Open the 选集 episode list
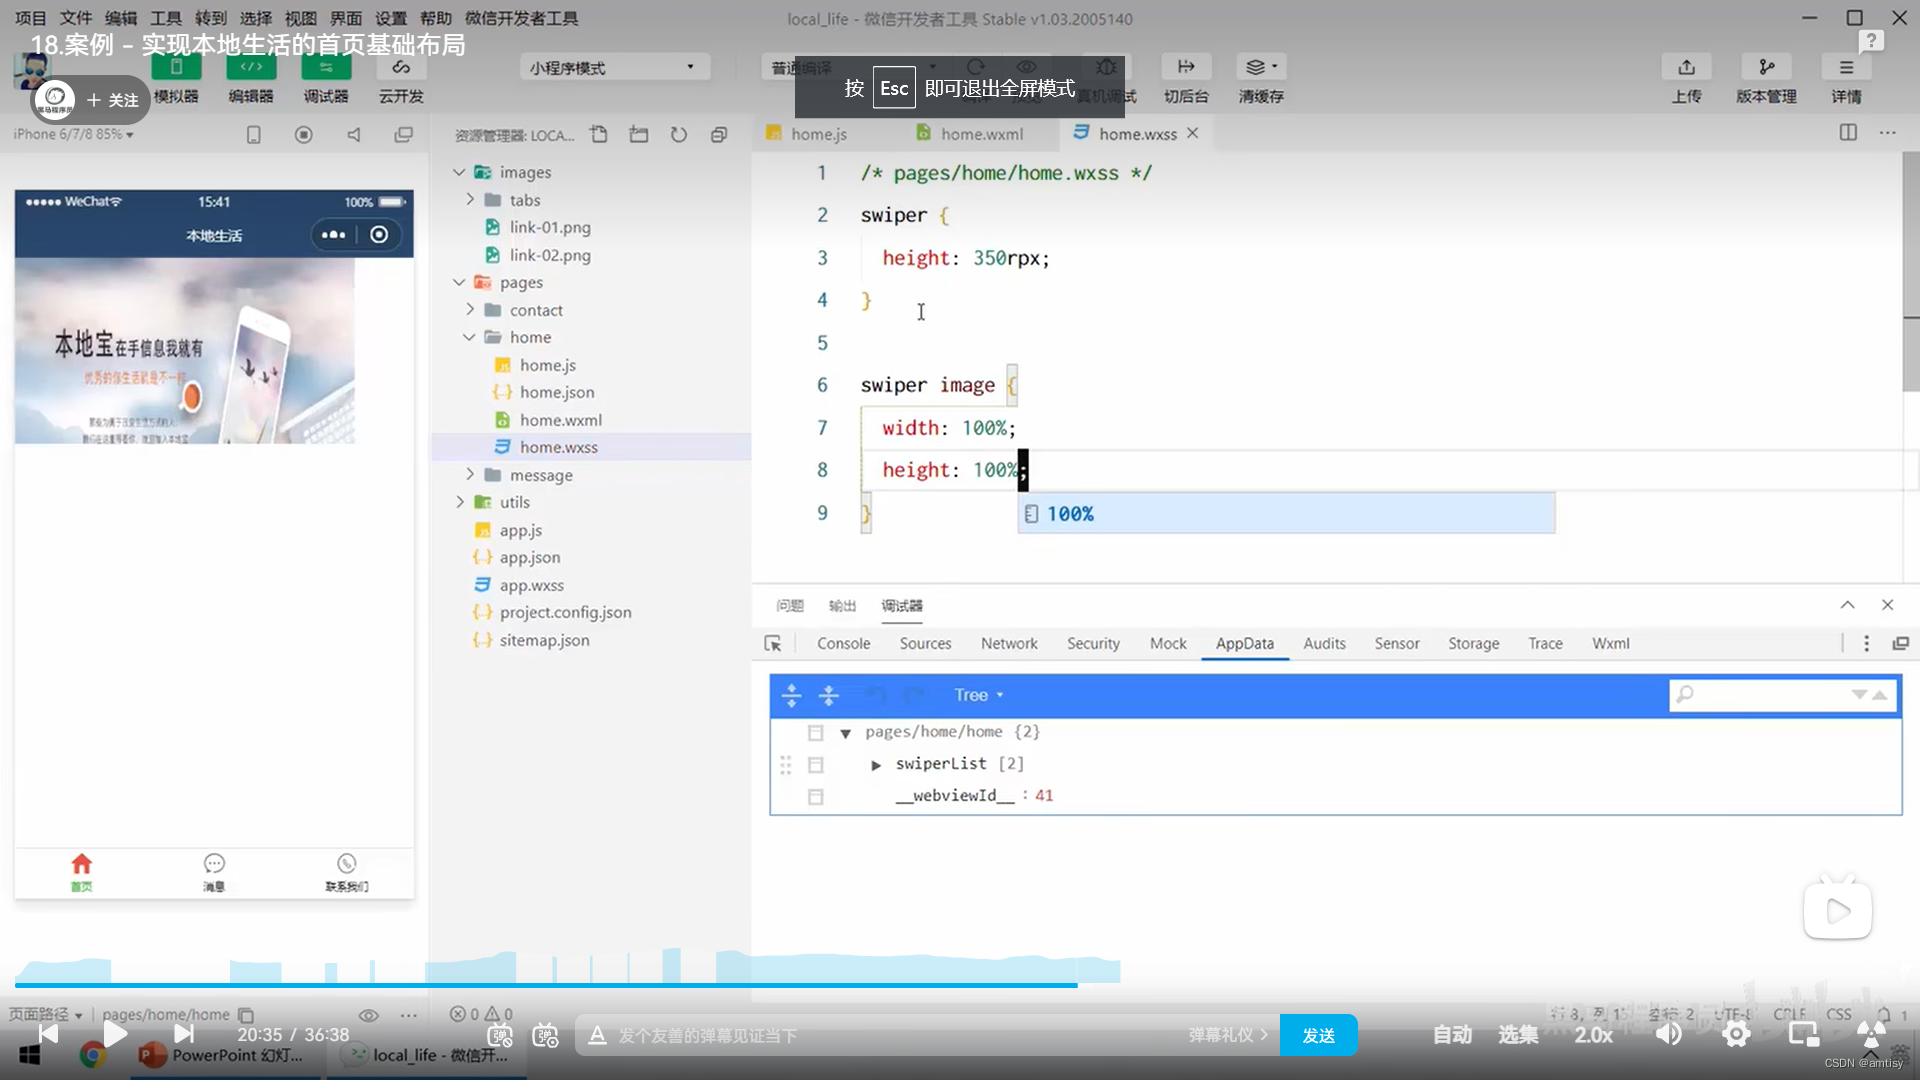1920x1080 pixels. [1518, 1035]
